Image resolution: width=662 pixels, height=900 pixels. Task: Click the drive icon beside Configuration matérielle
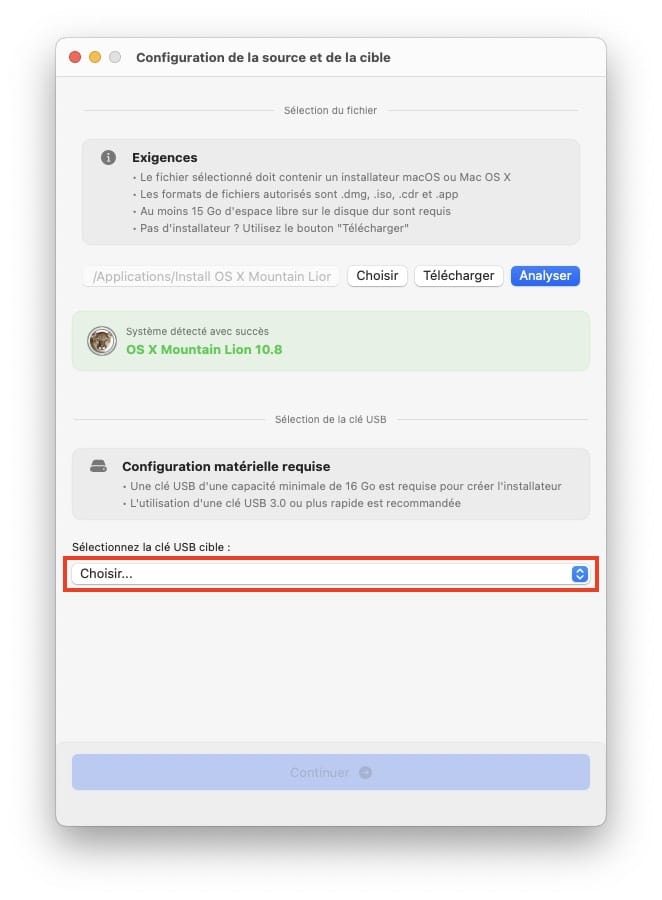click(x=99, y=466)
